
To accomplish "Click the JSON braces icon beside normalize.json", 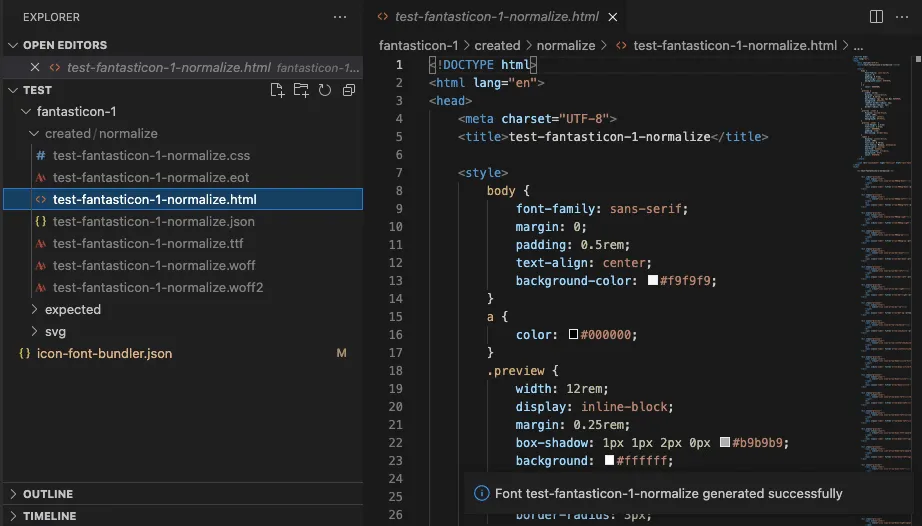I will (41, 222).
